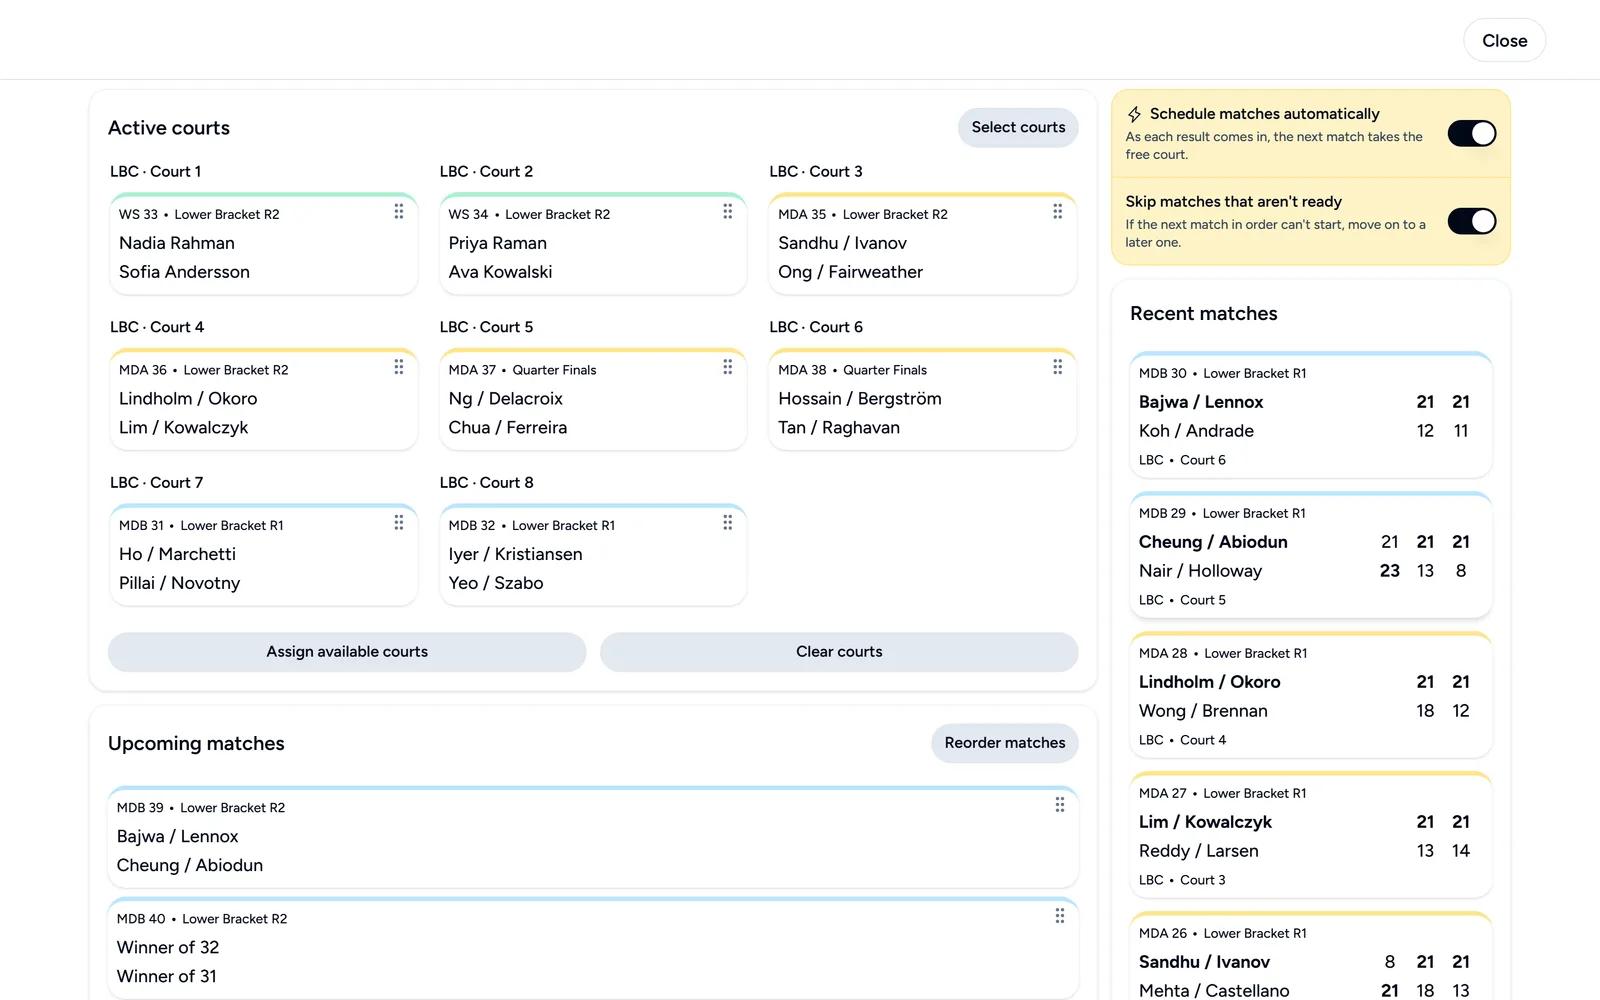This screenshot has width=1600, height=1000.
Task: Click Mehta / Castellano in MDA 26 result
Action: (x=1214, y=990)
